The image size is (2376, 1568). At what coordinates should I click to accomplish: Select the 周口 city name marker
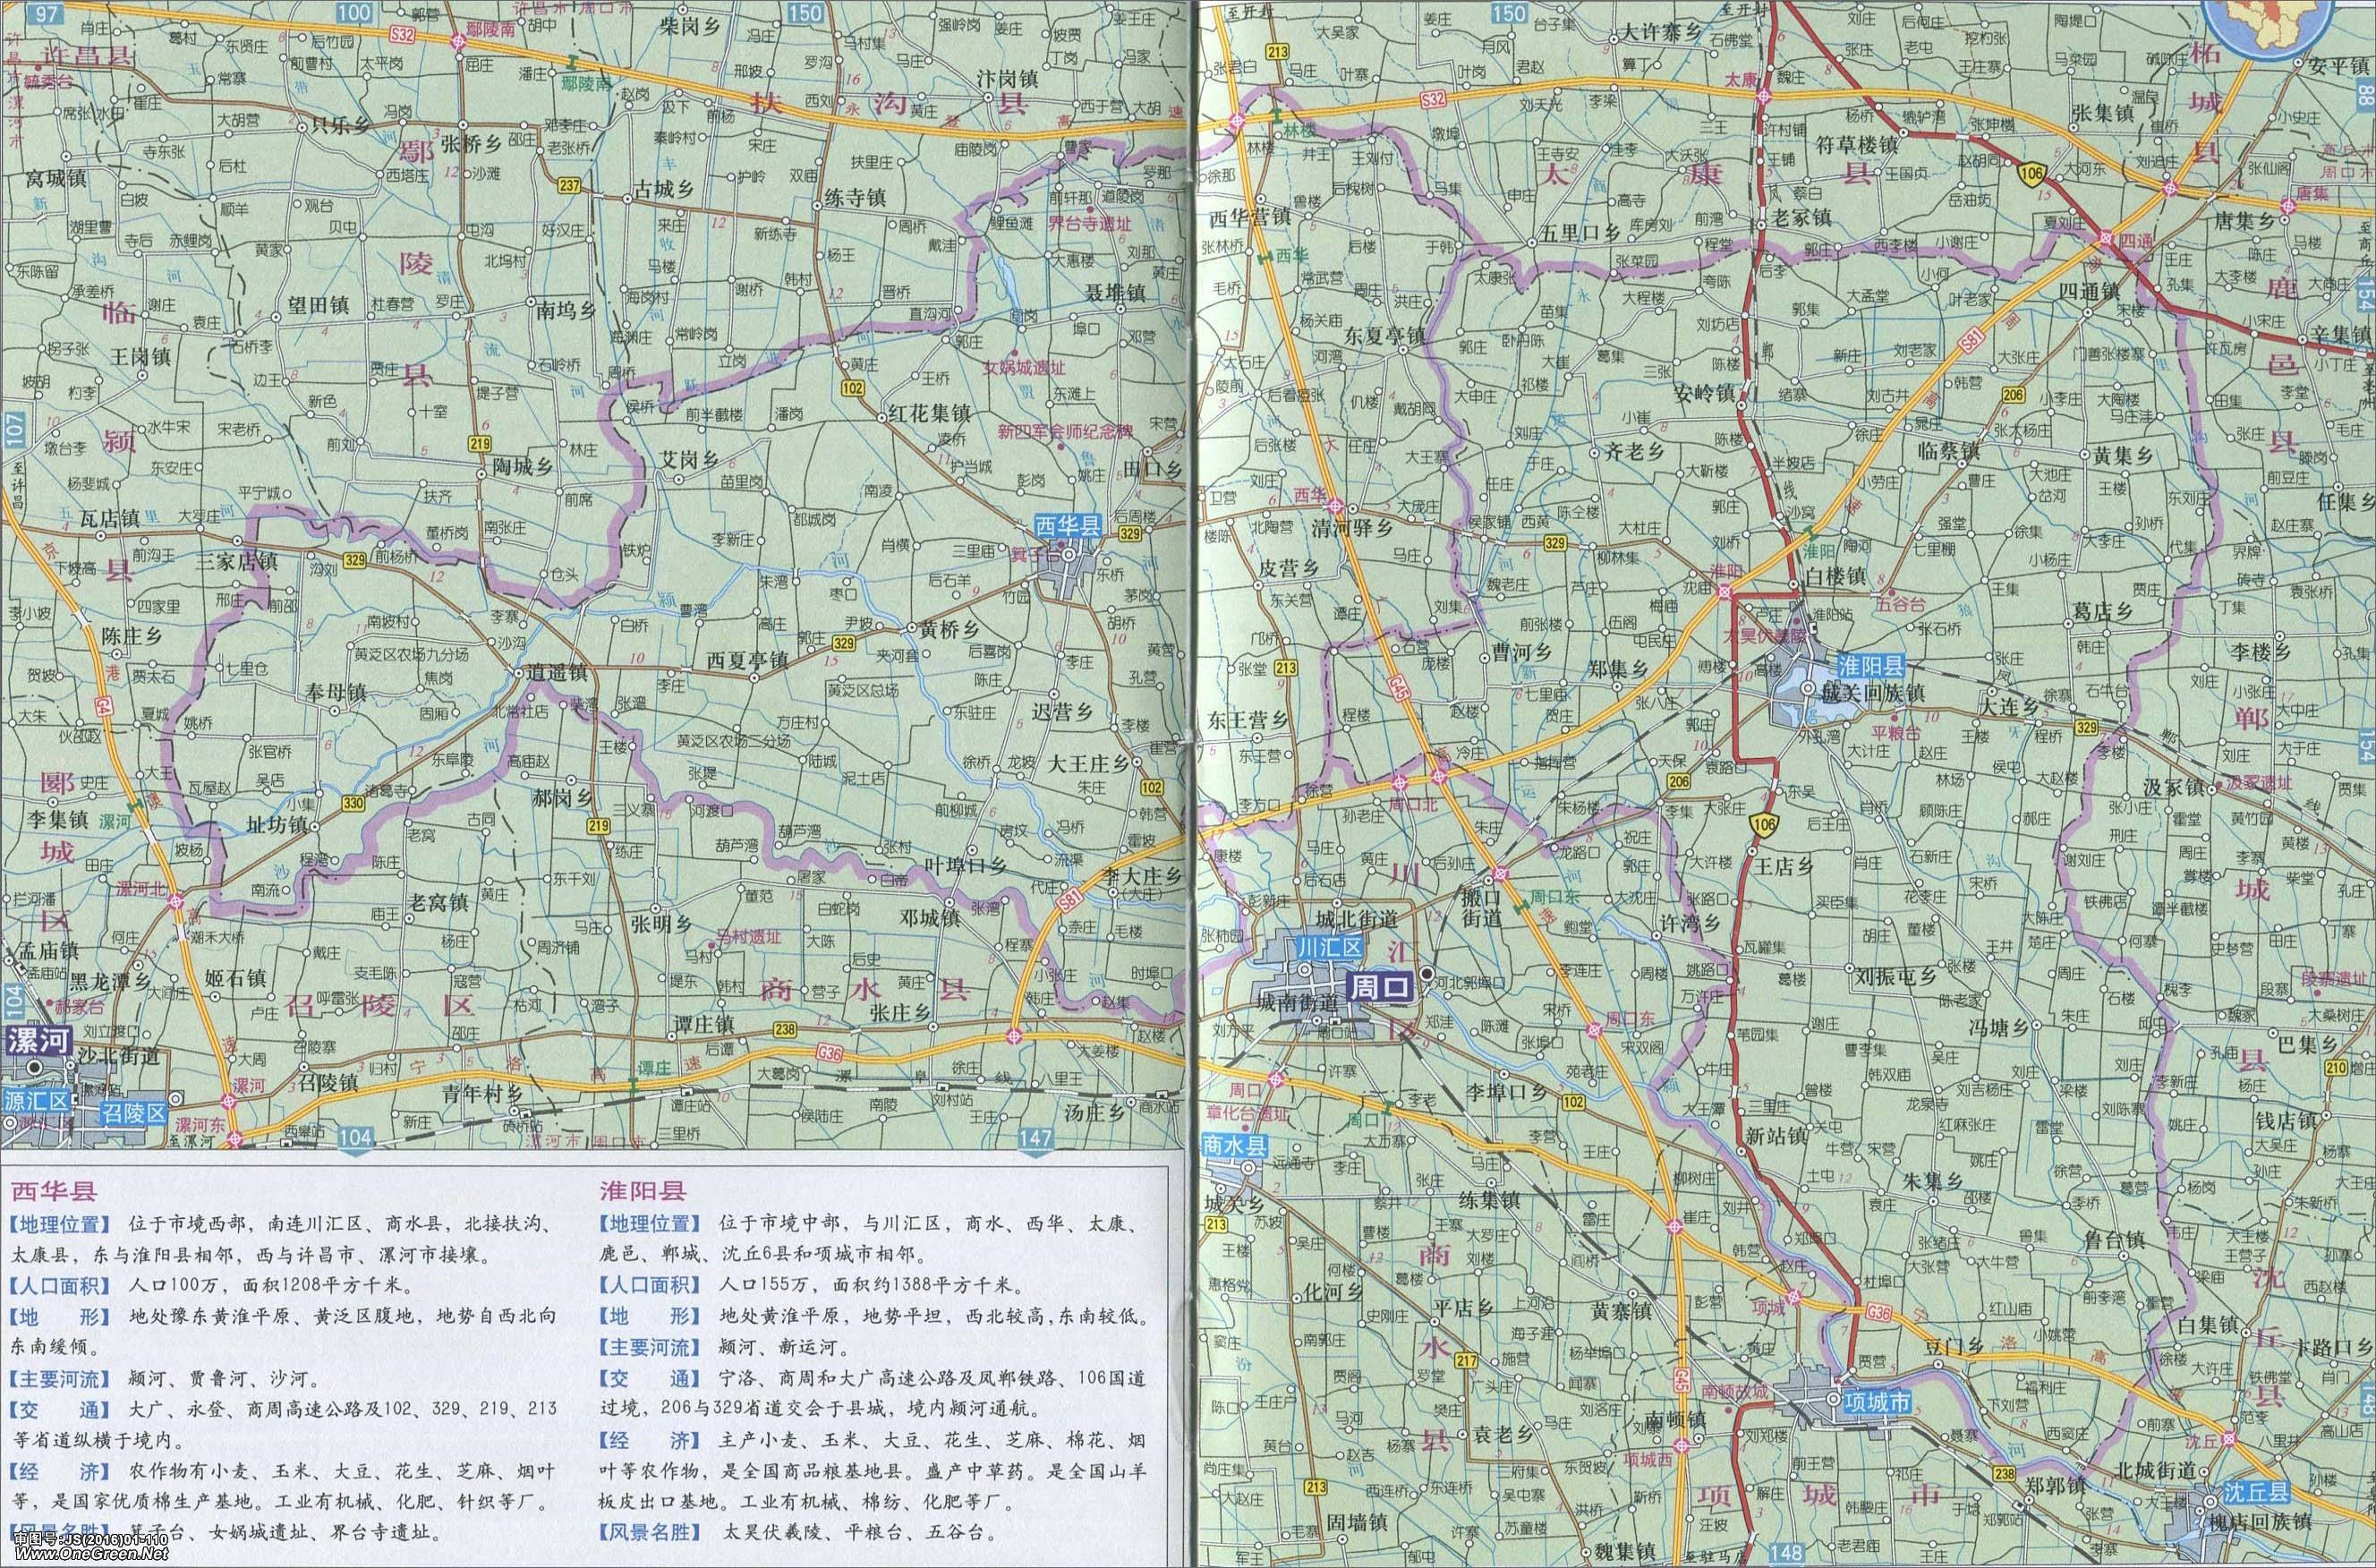pos(1381,988)
